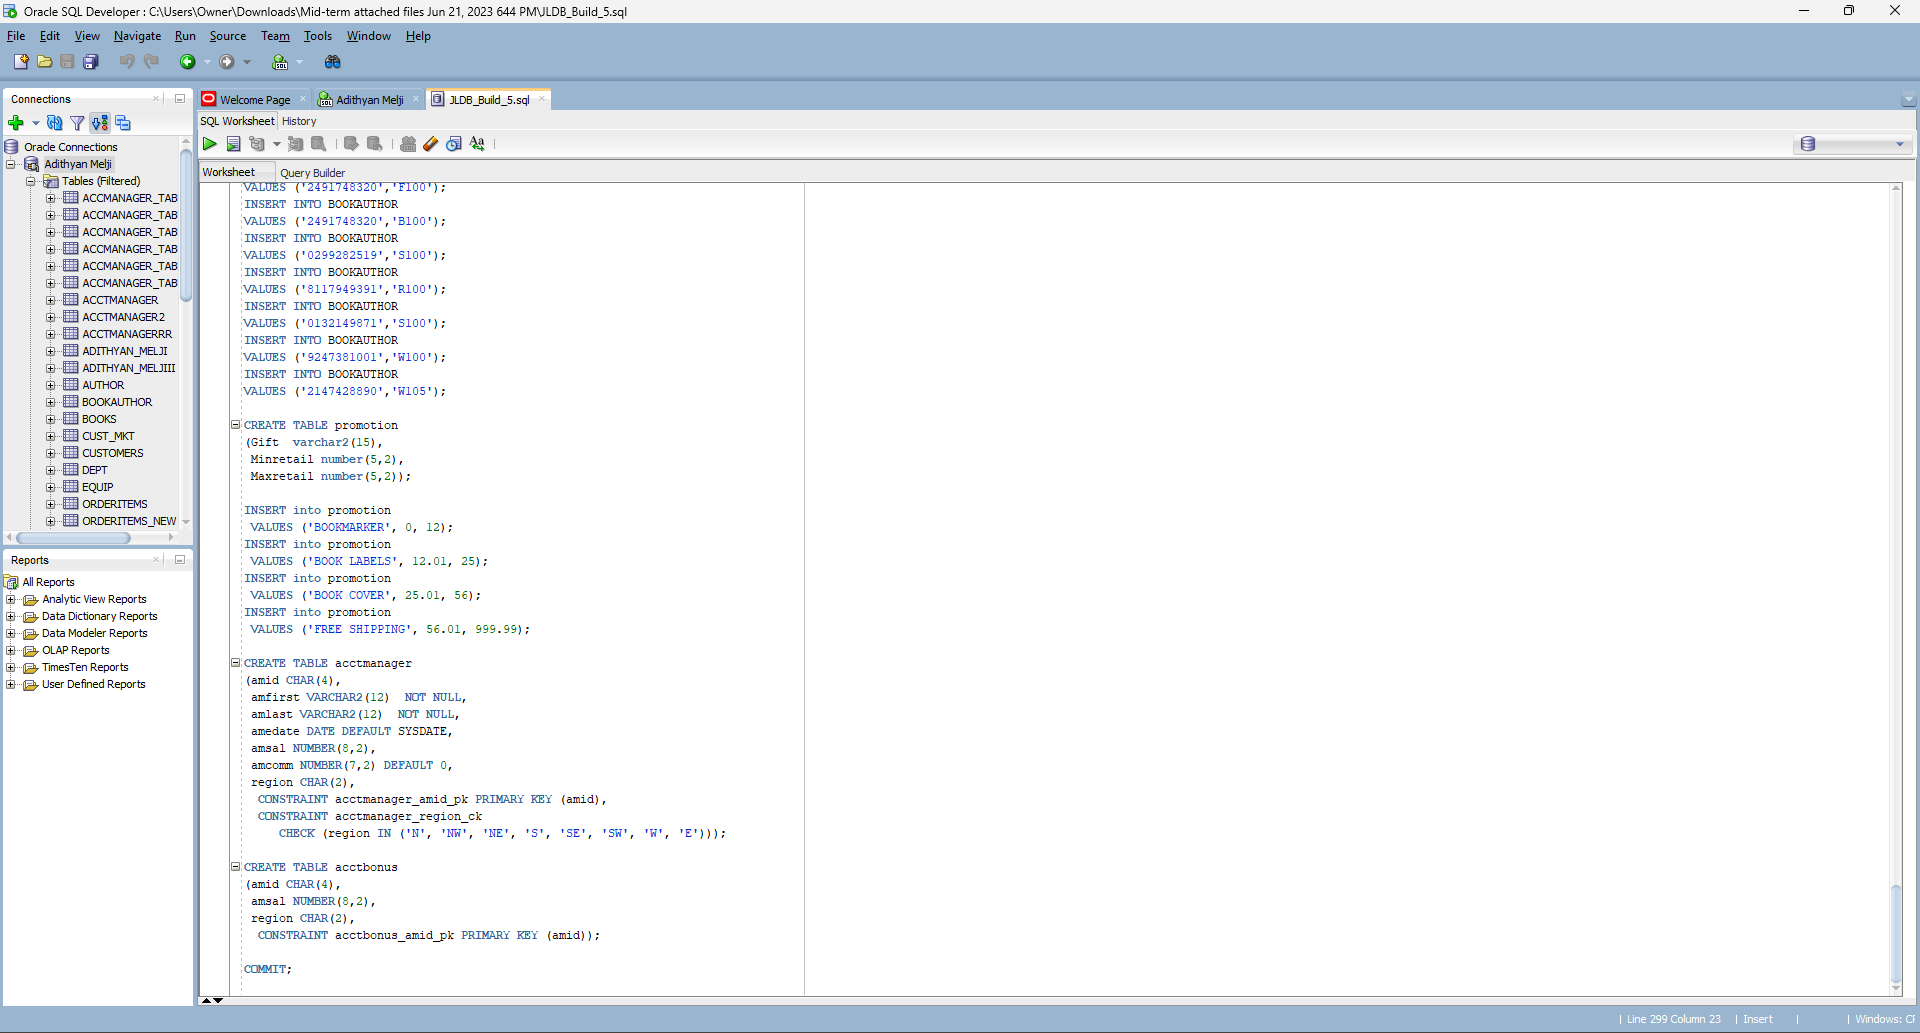The height and width of the screenshot is (1033, 1920).
Task: Select the AUTHOR table in the tree
Action: pos(103,385)
